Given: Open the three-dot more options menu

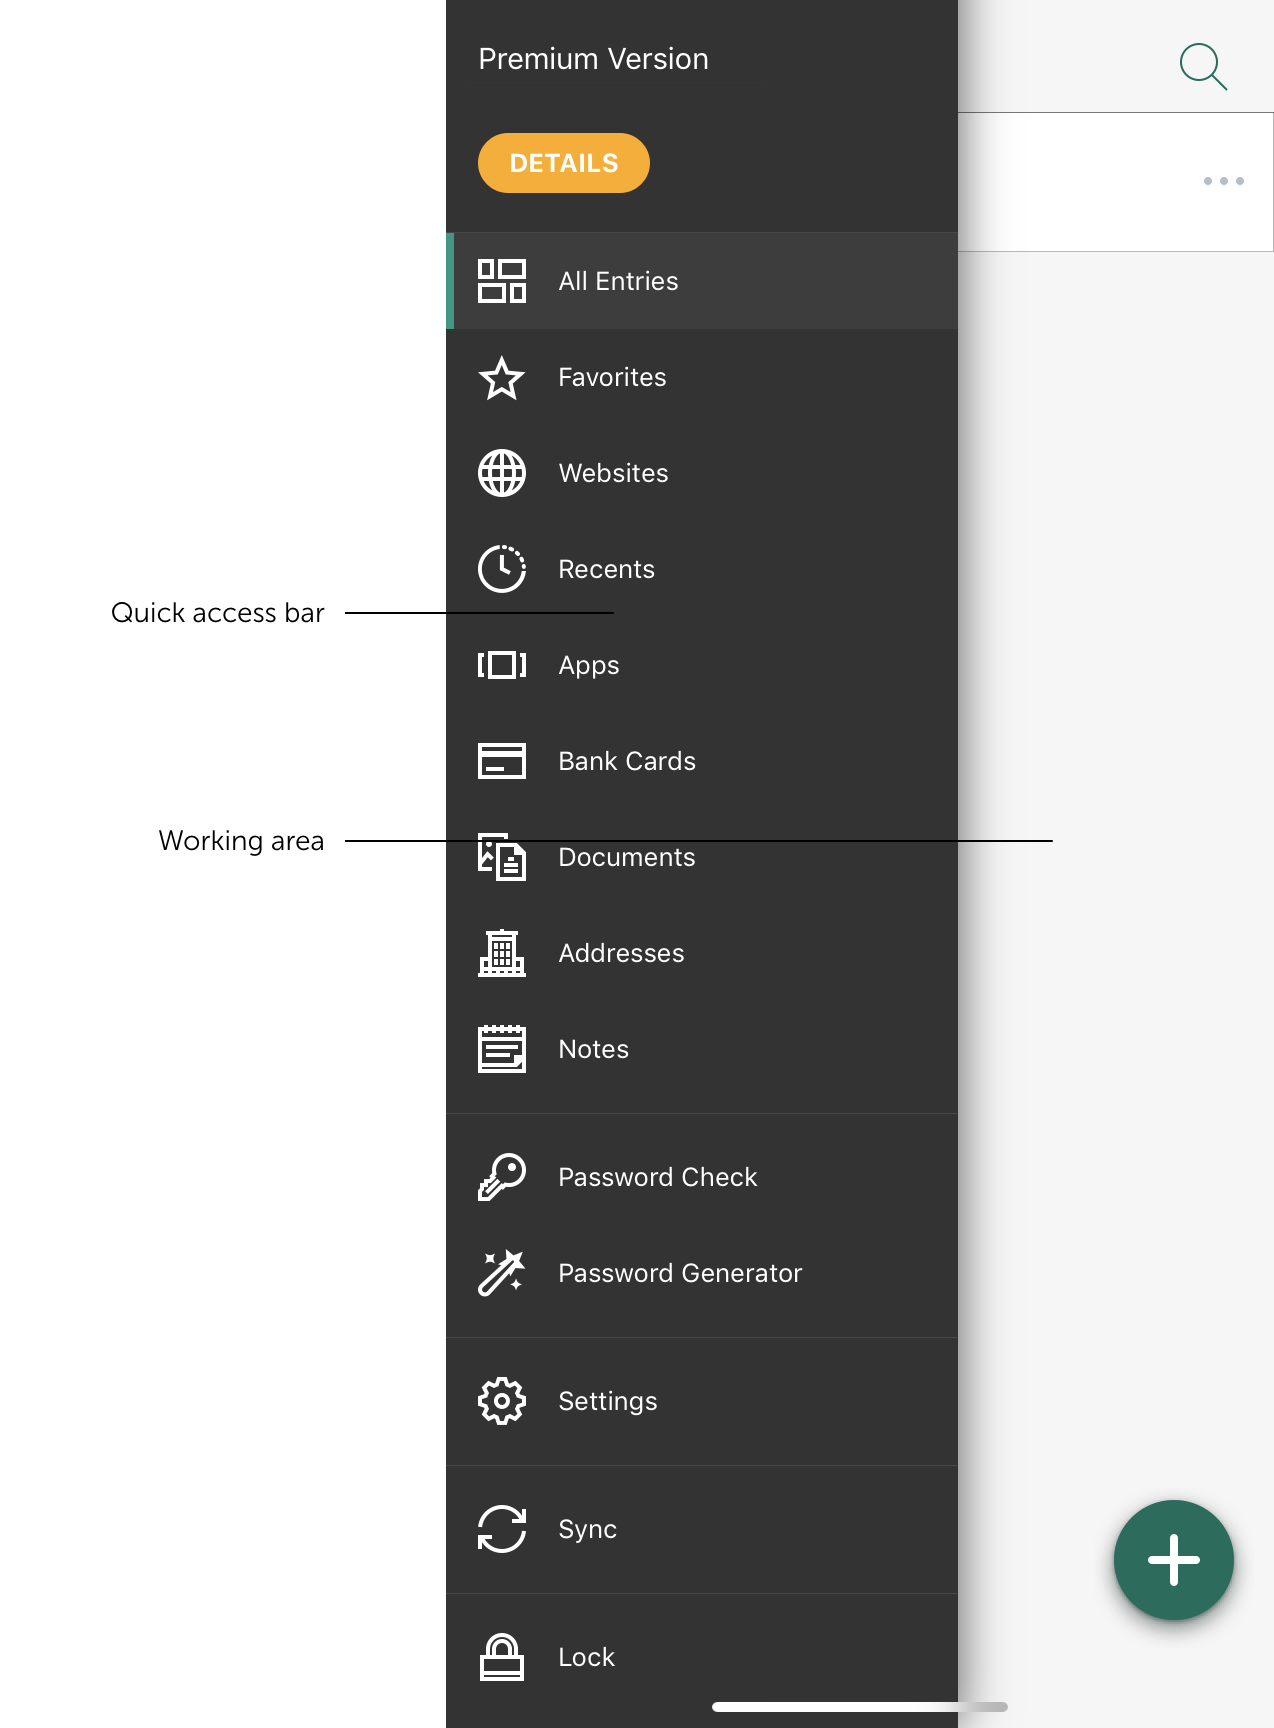Looking at the screenshot, I should (1223, 181).
